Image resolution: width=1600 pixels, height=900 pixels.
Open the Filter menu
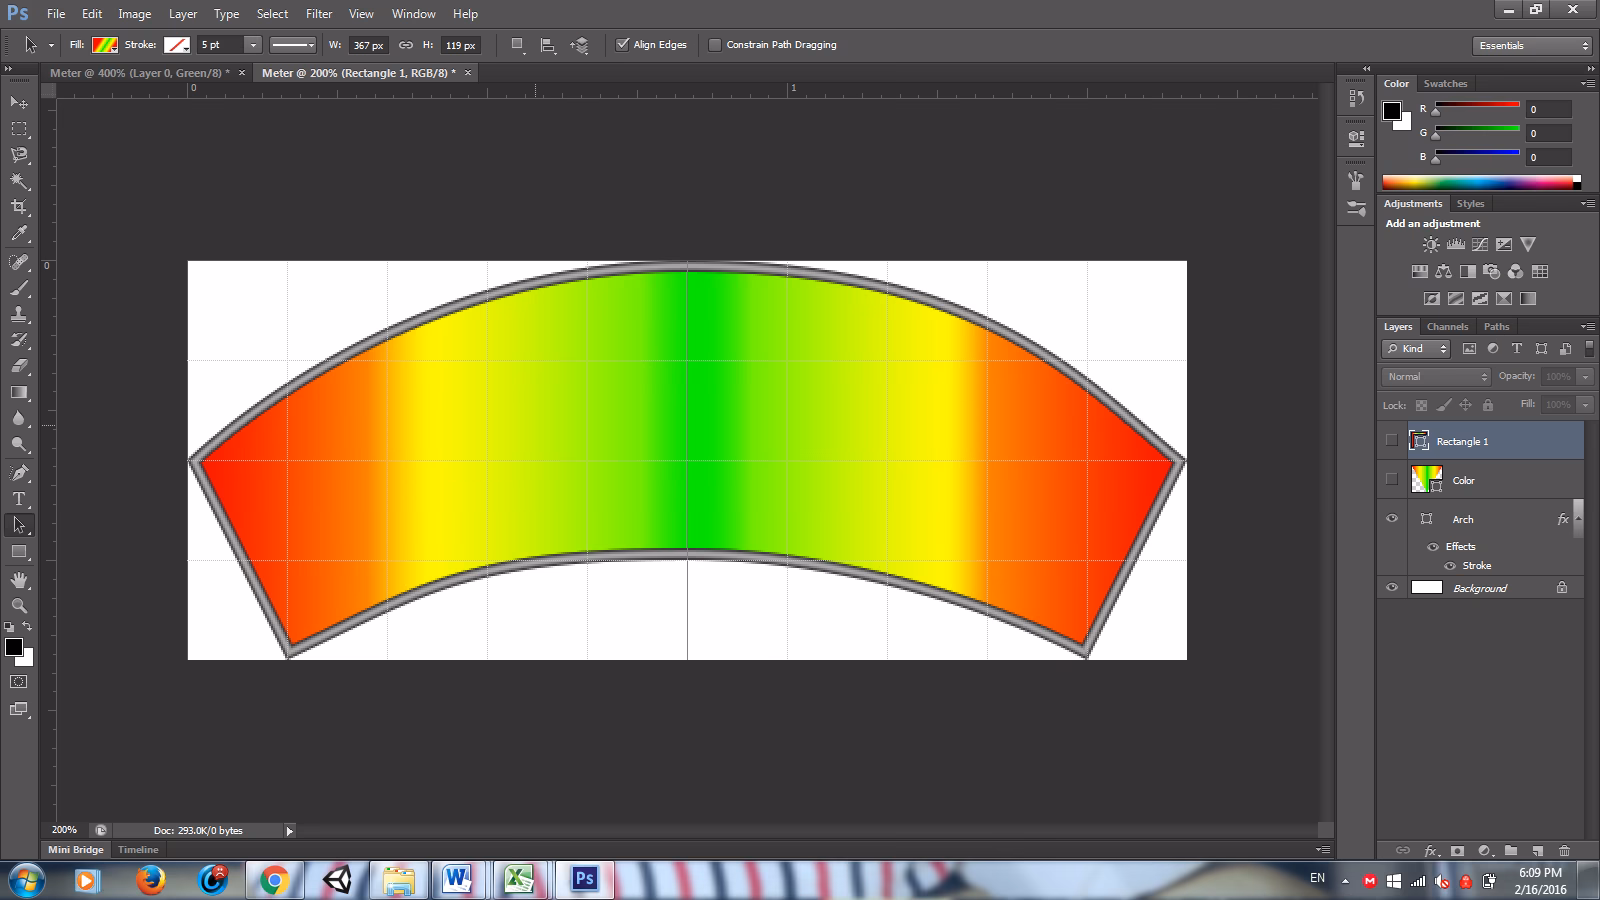point(319,13)
